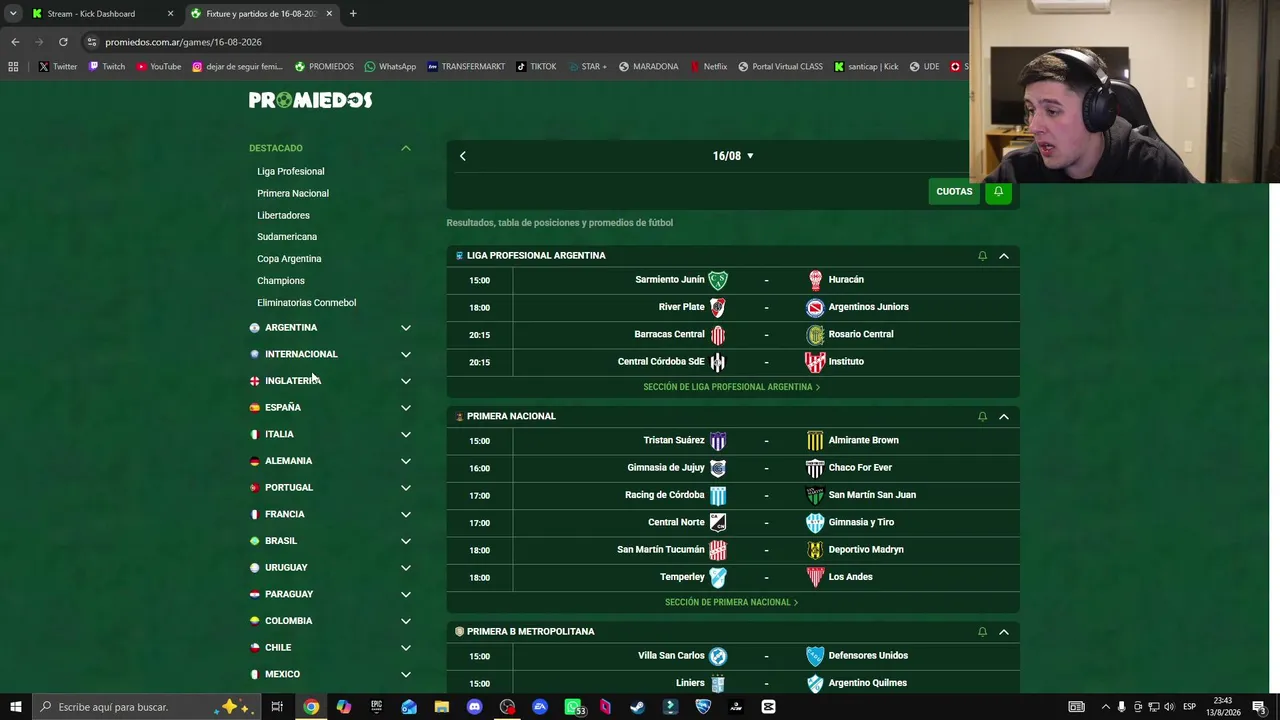Expand the BRASIL sidebar group
Screen dimensions: 1280x720
tap(405, 541)
